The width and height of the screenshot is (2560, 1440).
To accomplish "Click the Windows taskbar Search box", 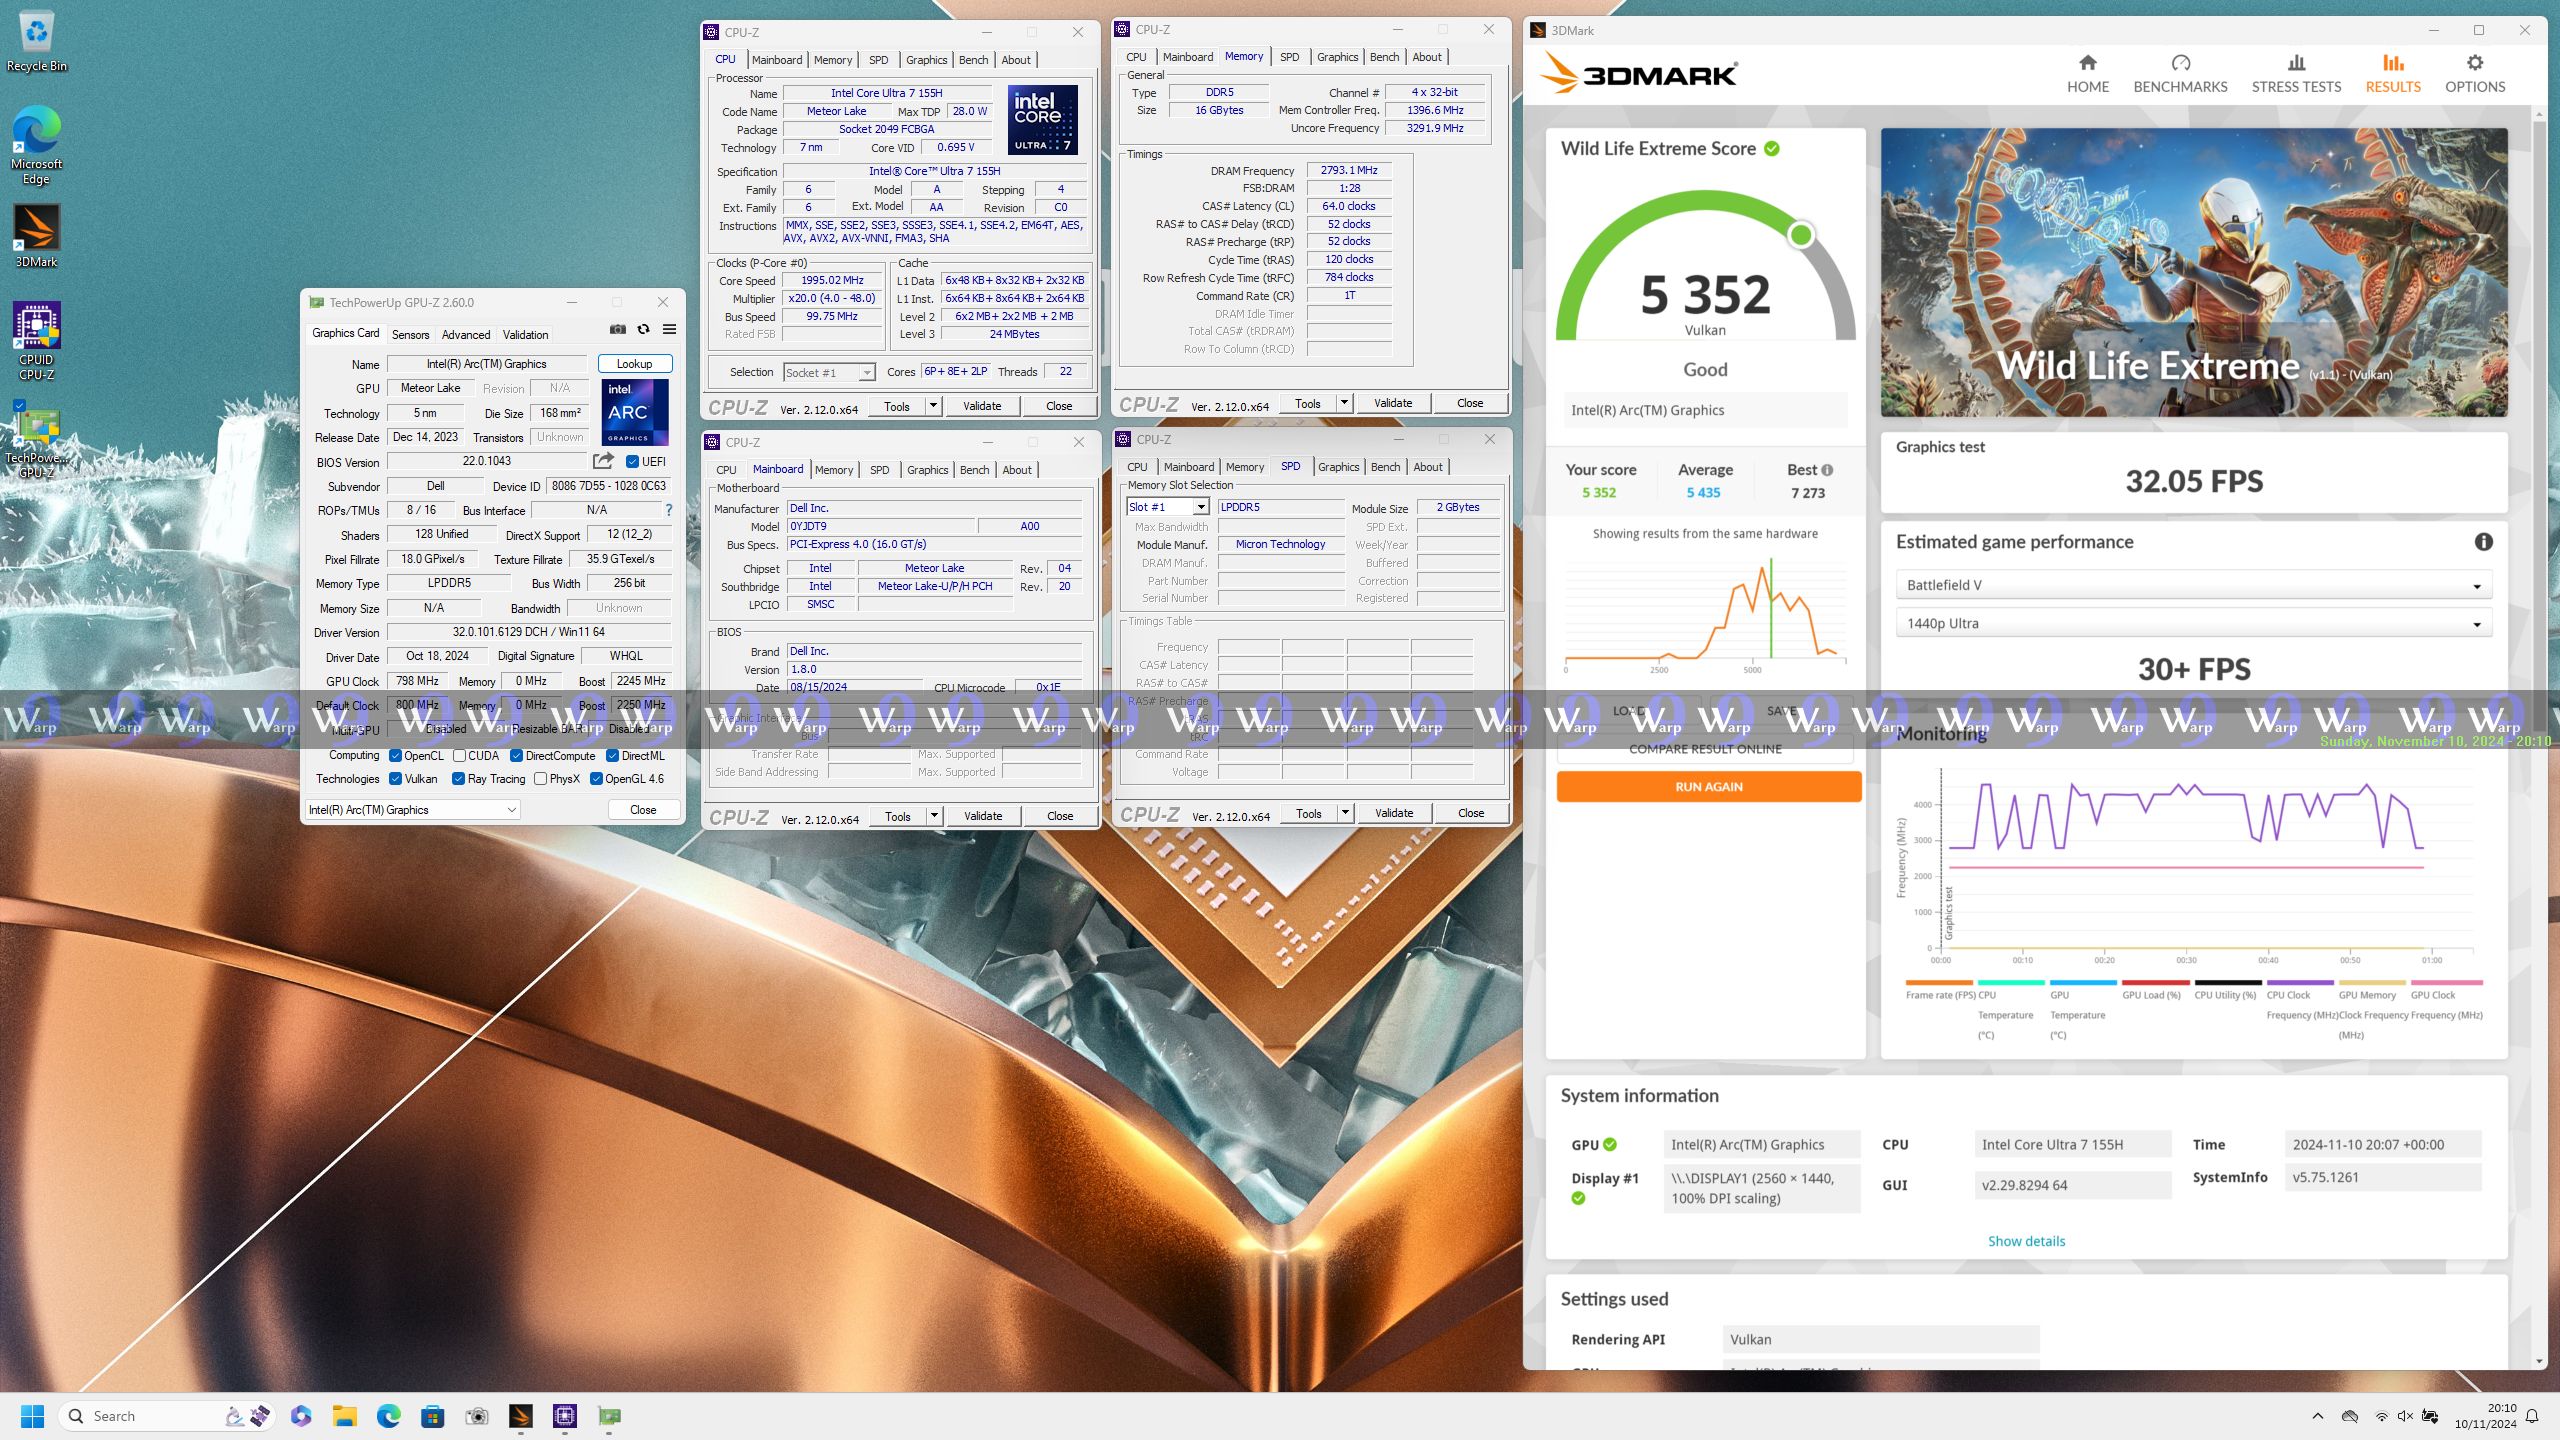I will 165,1416.
